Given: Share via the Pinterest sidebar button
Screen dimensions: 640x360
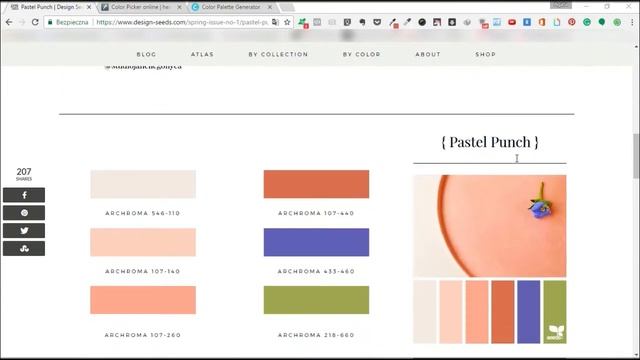Looking at the screenshot, I should coord(24,213).
